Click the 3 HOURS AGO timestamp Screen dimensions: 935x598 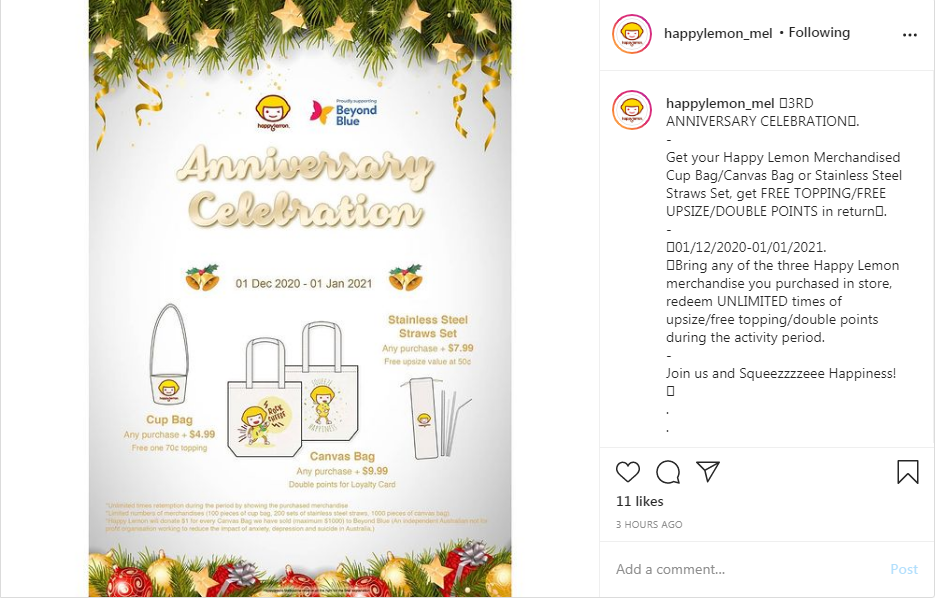click(x=649, y=525)
